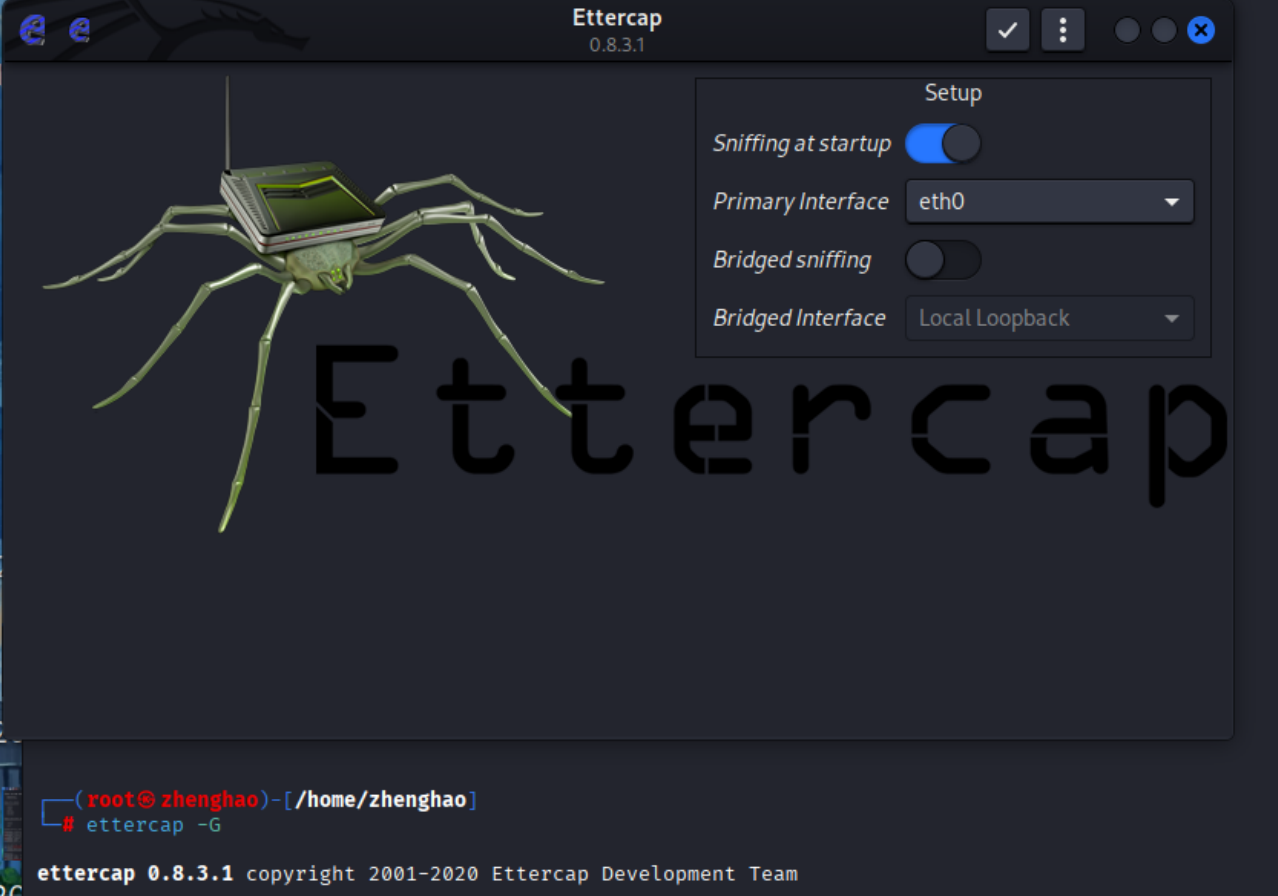This screenshot has height=896, width=1278.
Task: Click the version '0.8.3.1' subtitle
Action: [617, 45]
